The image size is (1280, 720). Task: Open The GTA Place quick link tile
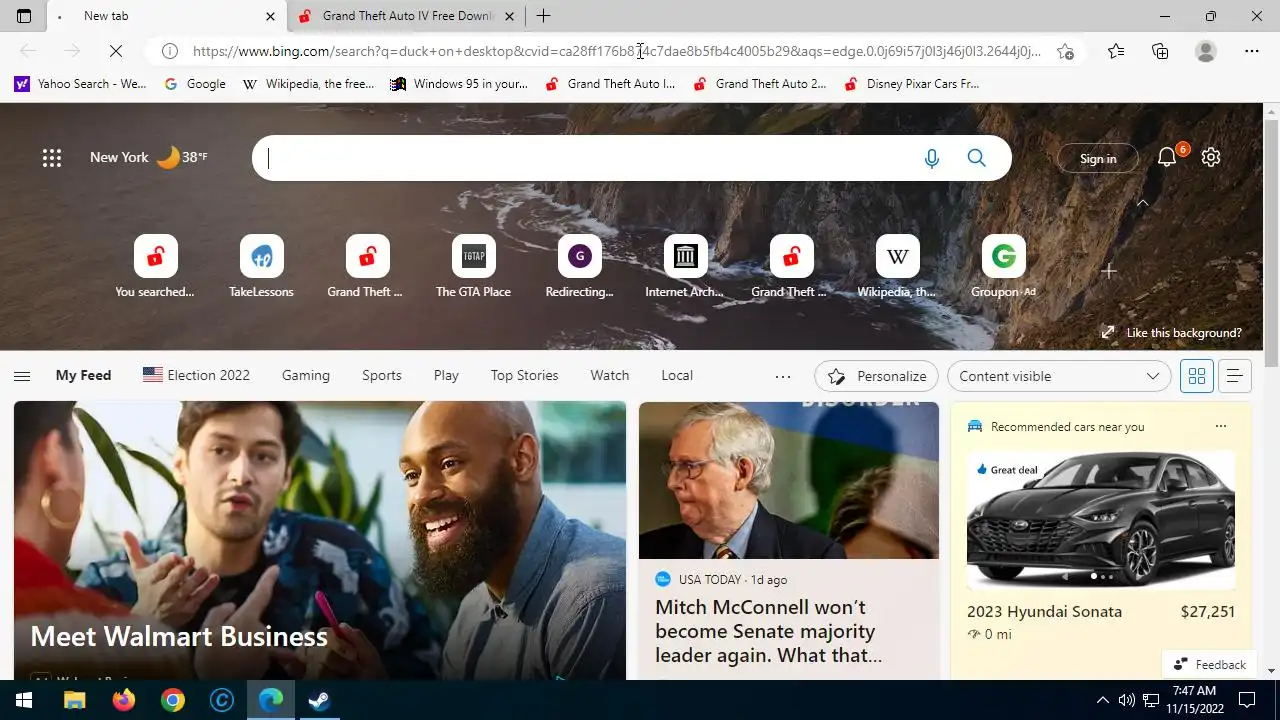click(x=473, y=267)
